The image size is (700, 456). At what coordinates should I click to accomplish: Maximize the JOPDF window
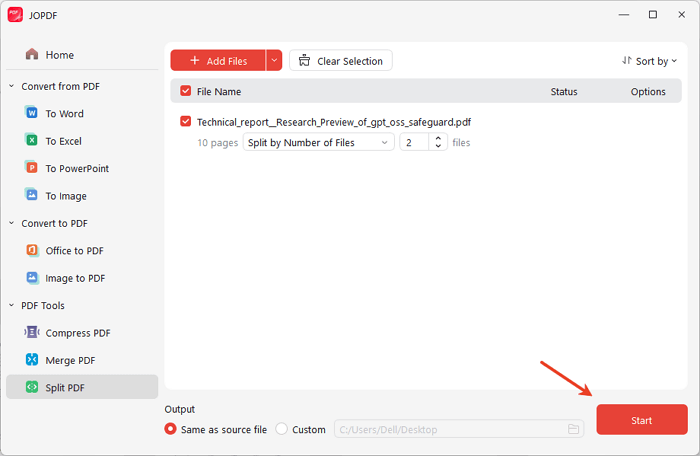pos(653,15)
